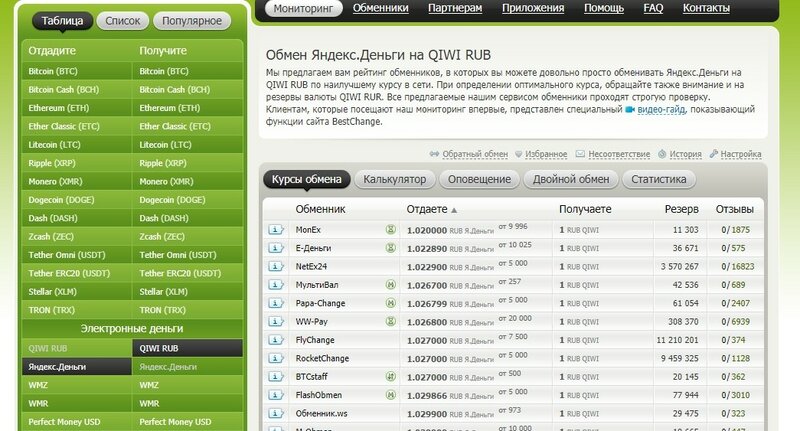Click the green M badge on МультиВал row
Viewport: 800px width, 431px height.
pyautogui.click(x=391, y=284)
